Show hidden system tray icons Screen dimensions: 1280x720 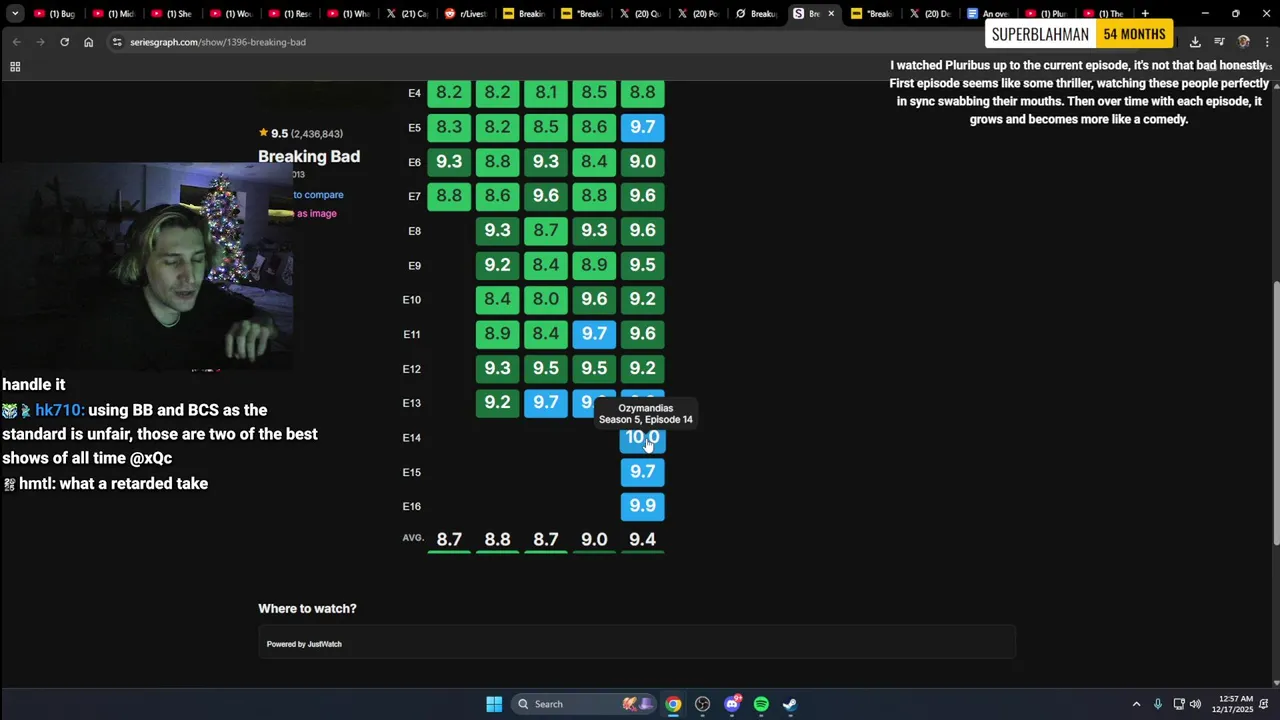(1136, 704)
